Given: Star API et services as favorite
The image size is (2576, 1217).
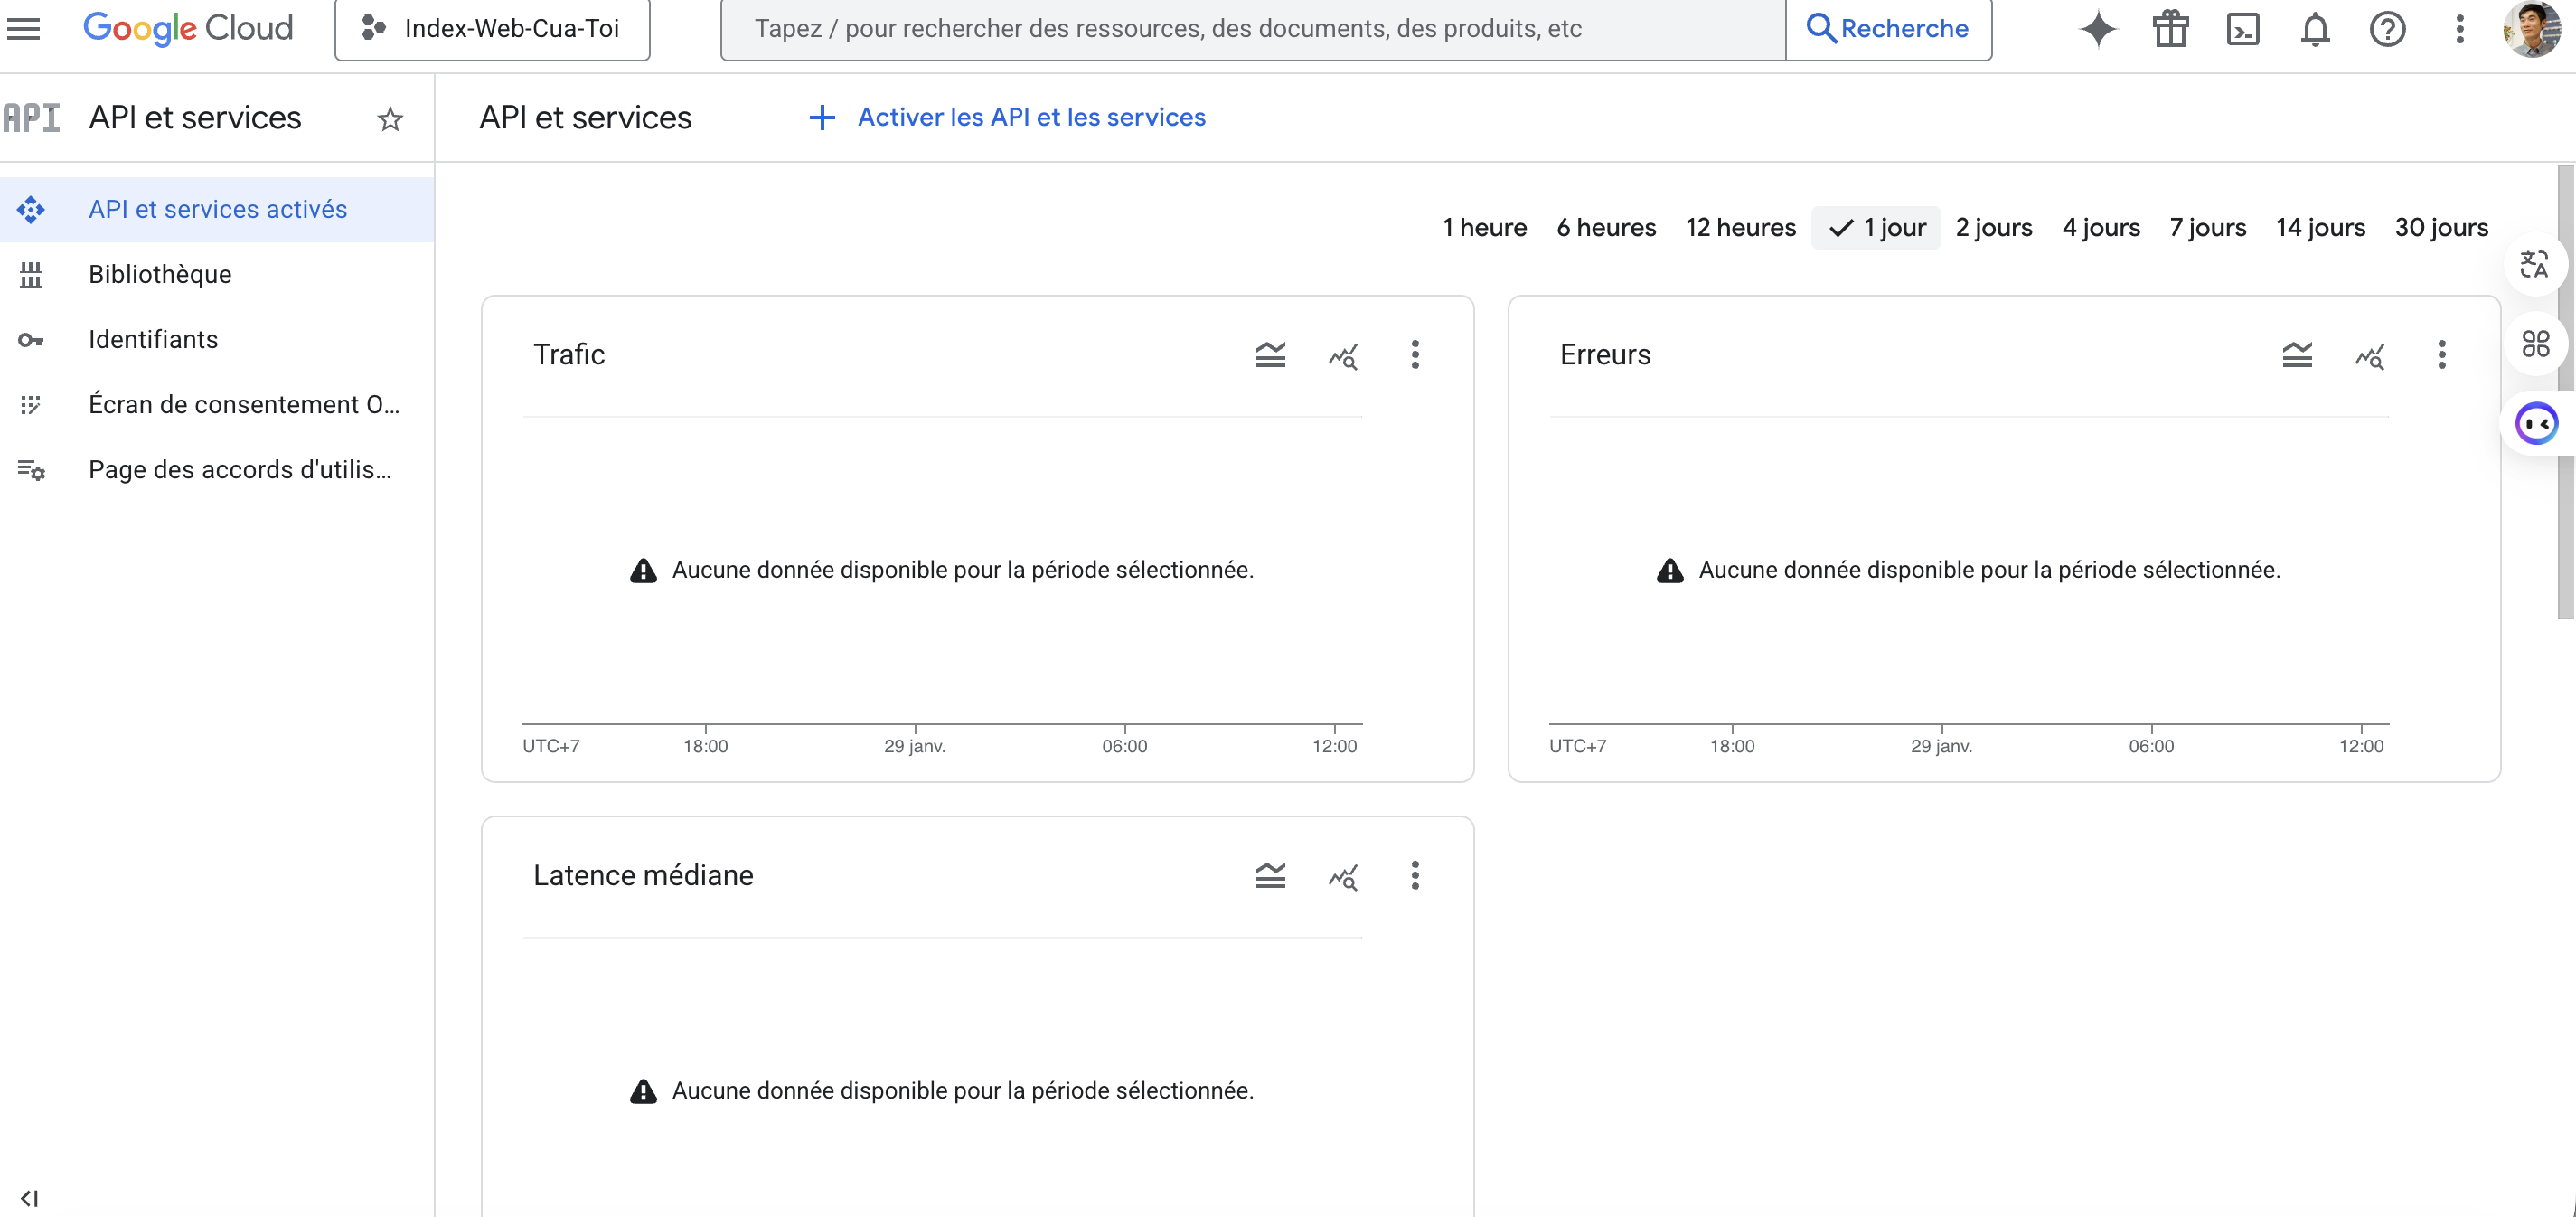Looking at the screenshot, I should [390, 119].
